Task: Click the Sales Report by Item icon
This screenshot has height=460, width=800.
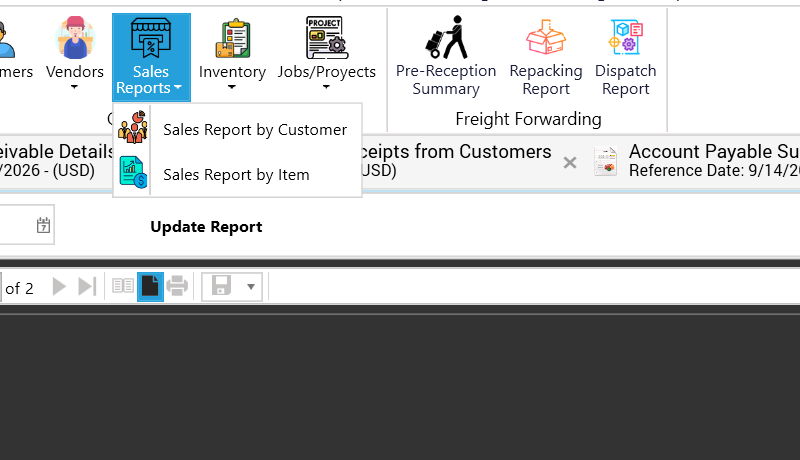Action: pos(133,172)
